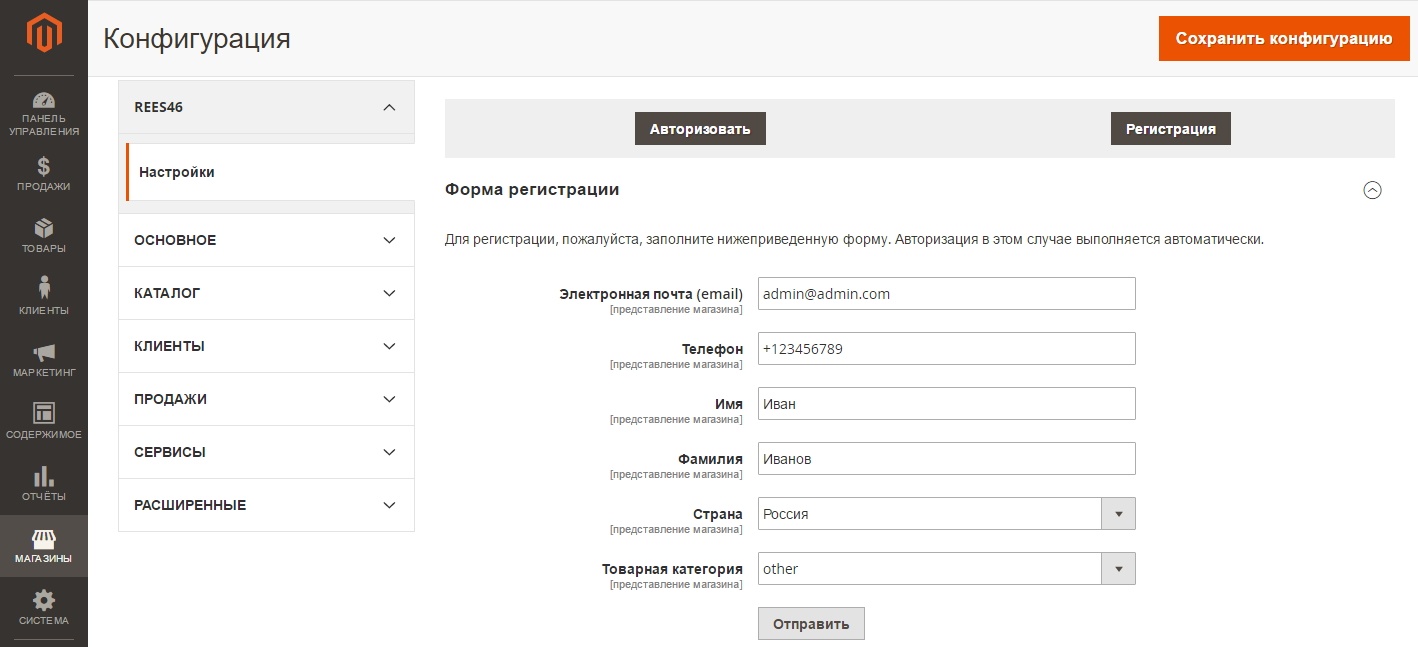Collapse the REES46 section chevron
Screen dimensions: 1418x647
tap(389, 107)
